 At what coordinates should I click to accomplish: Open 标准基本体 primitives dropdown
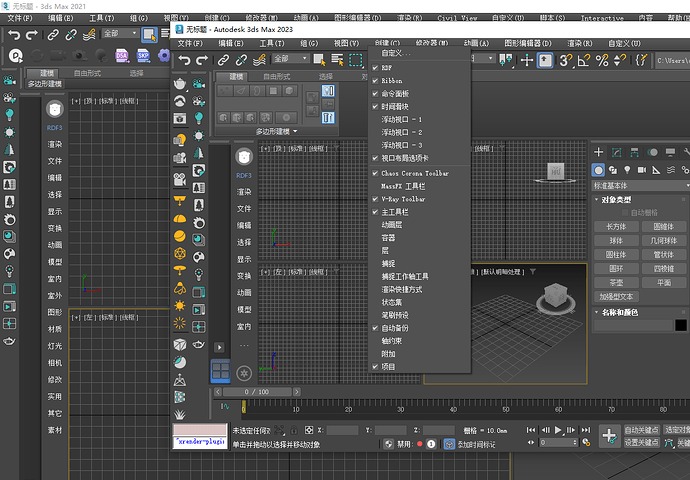point(641,186)
